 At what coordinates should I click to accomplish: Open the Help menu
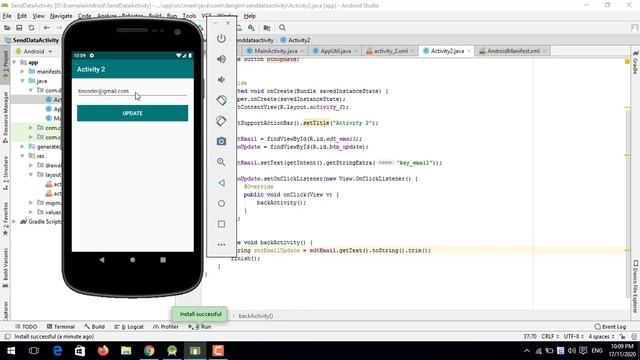click(x=249, y=16)
